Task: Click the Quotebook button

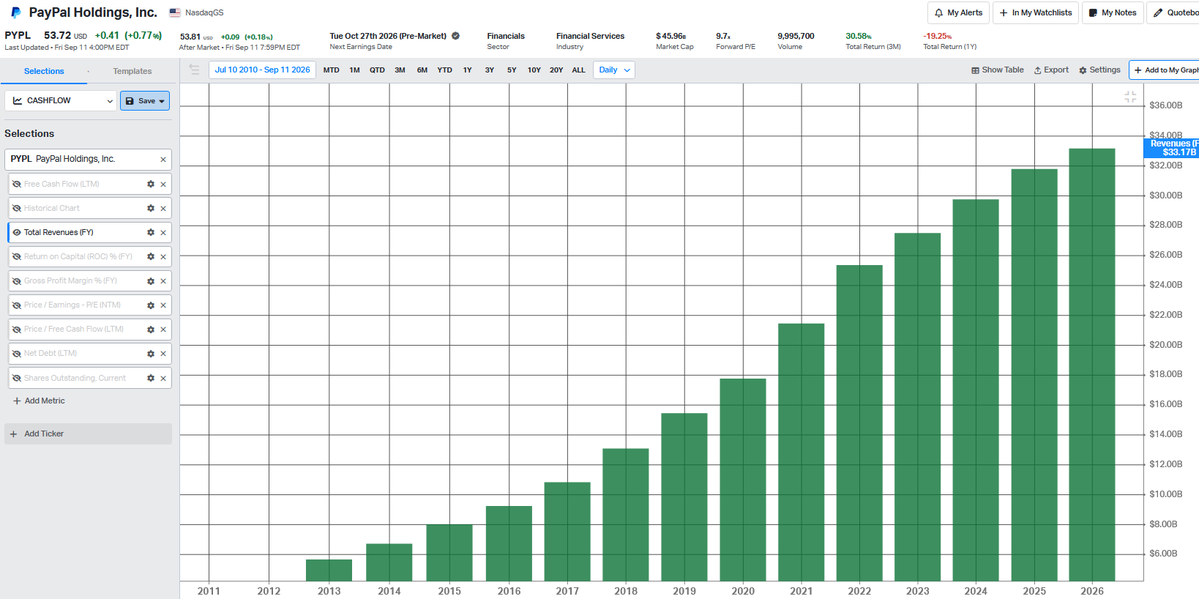Action: pos(1173,12)
